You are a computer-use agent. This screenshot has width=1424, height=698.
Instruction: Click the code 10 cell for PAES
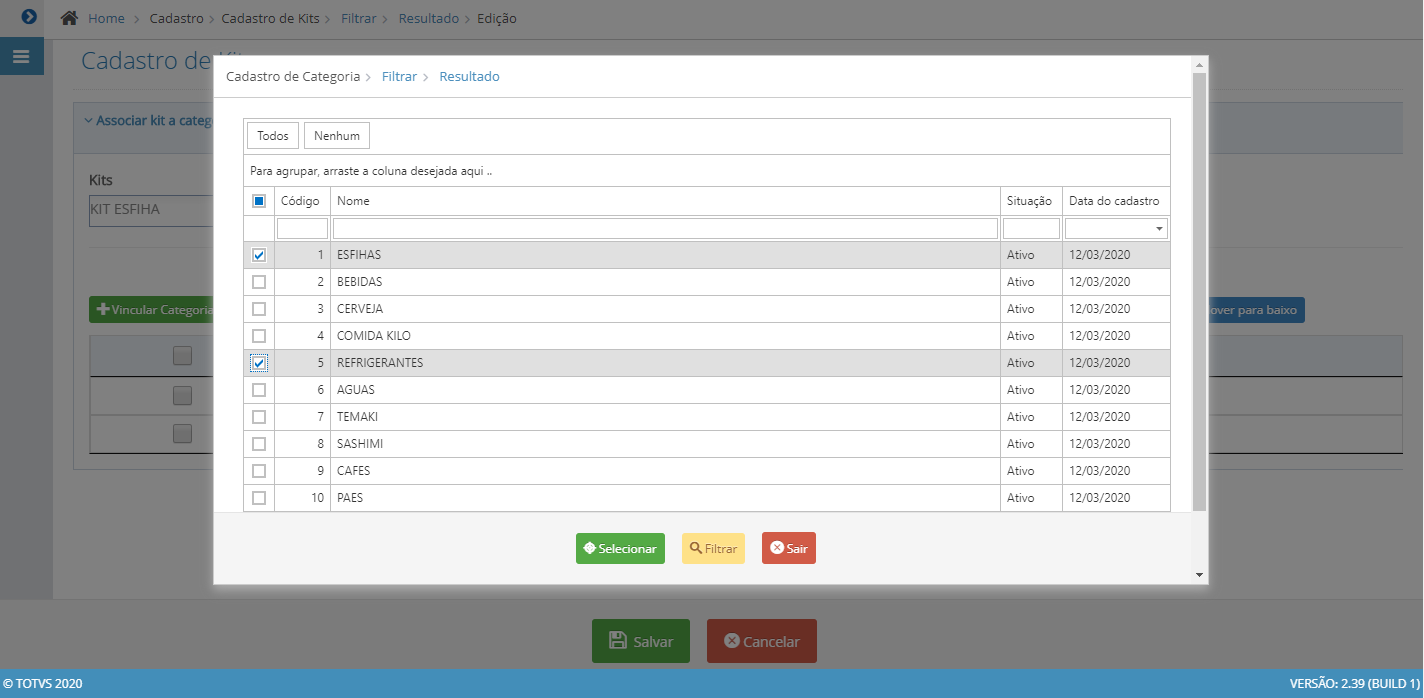303,498
